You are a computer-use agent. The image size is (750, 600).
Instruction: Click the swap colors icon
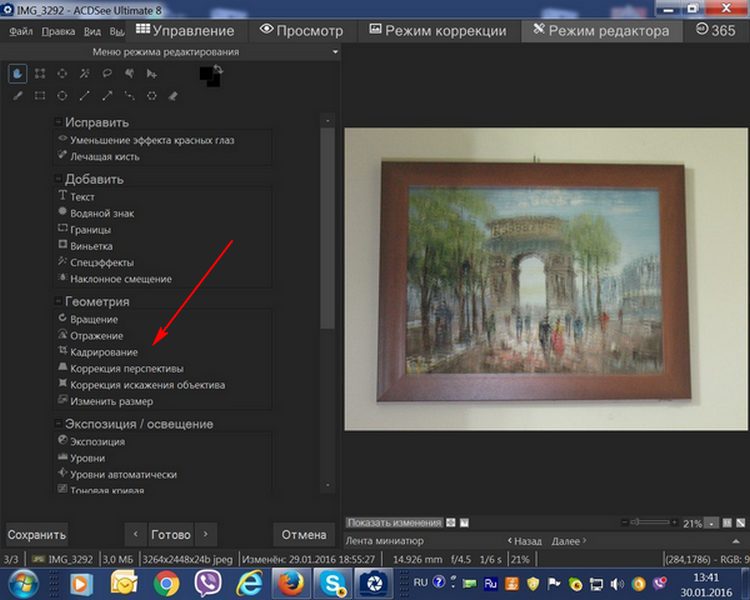pos(218,69)
